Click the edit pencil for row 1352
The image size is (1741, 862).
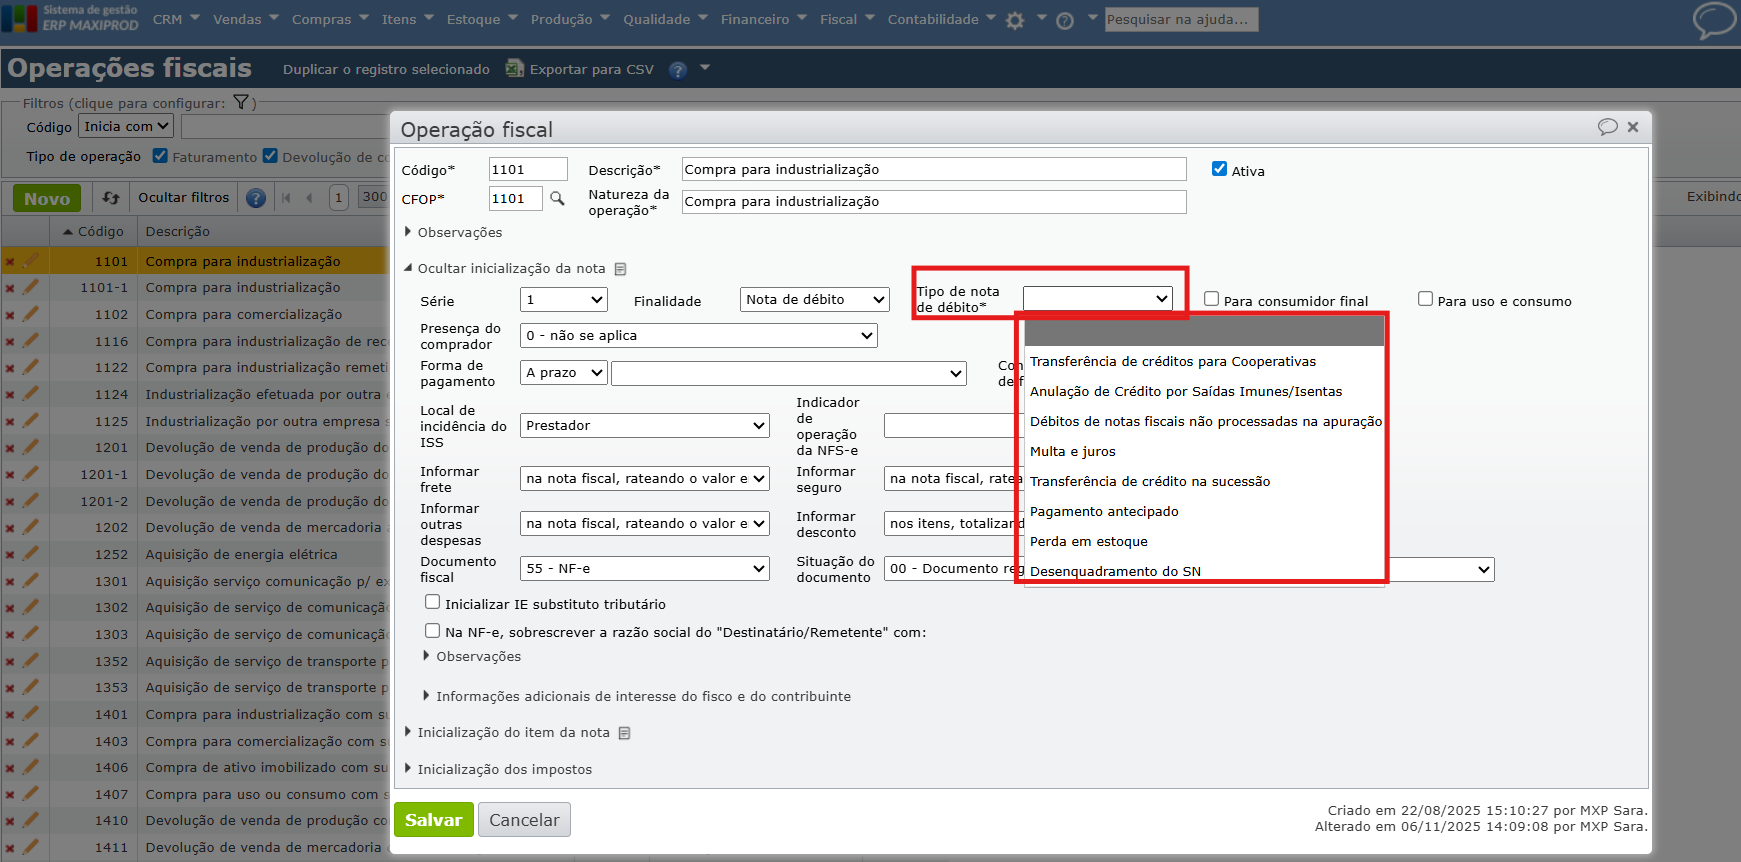click(x=31, y=660)
